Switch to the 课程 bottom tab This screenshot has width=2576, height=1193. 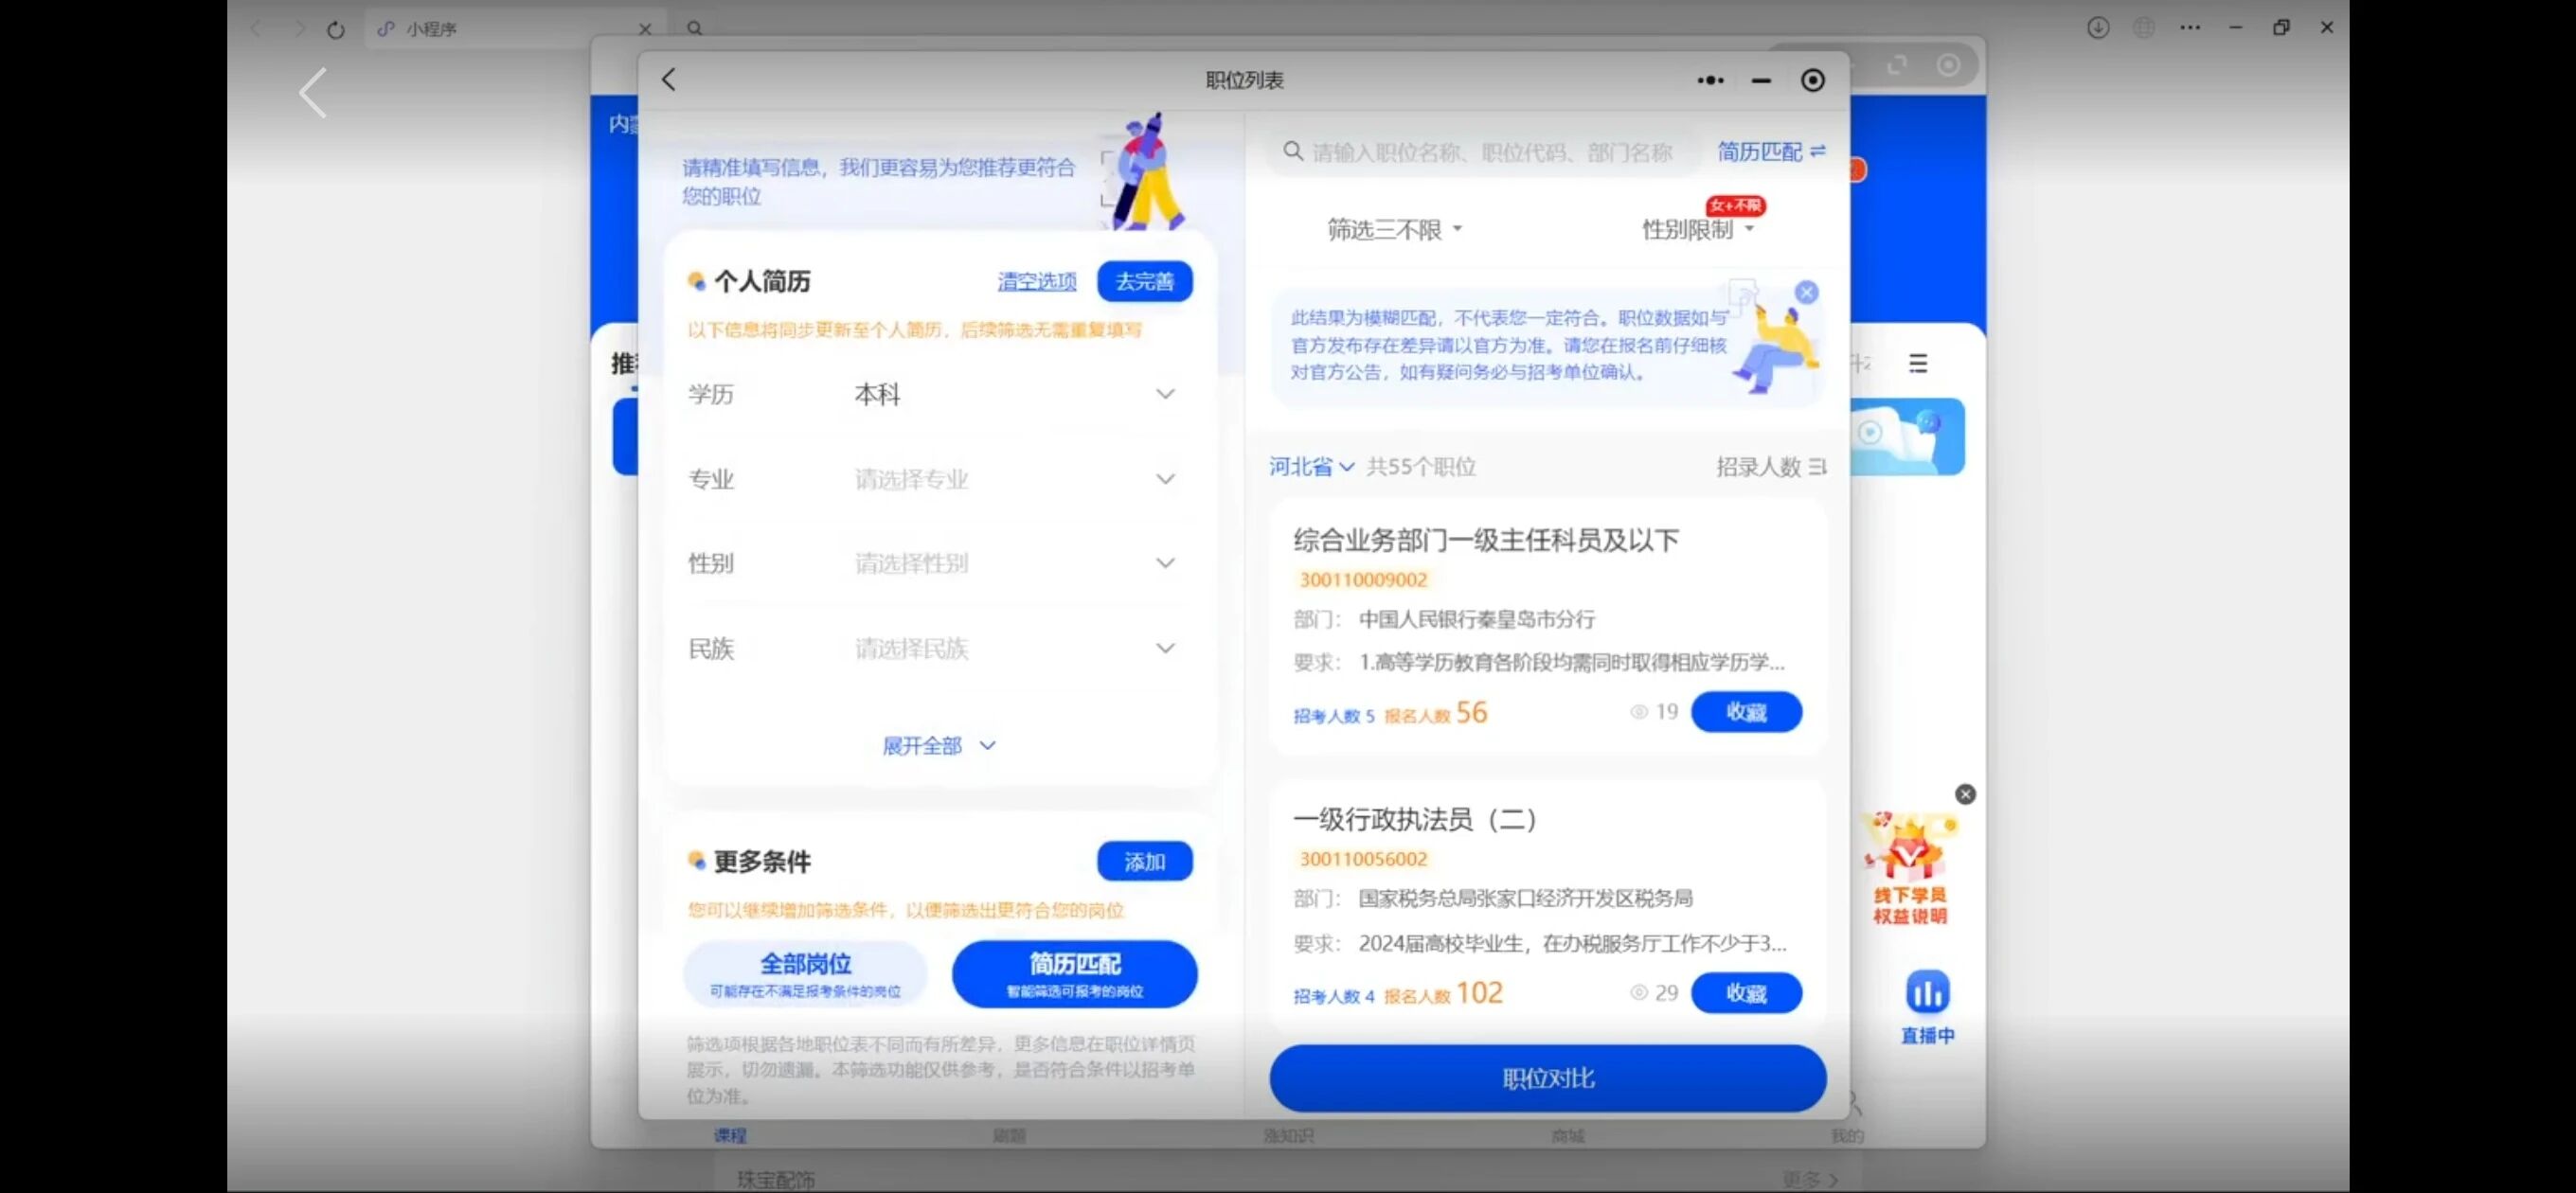(x=729, y=1135)
